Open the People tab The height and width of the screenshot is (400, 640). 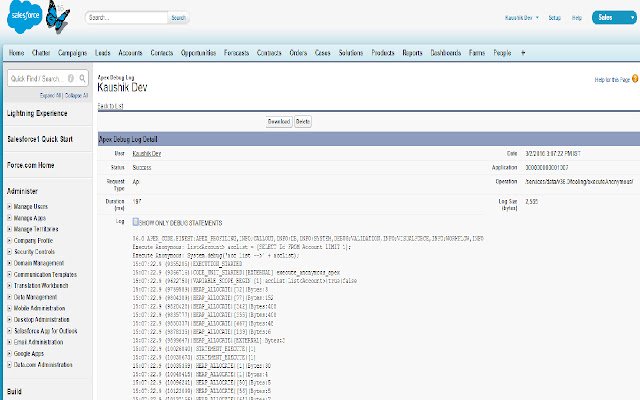tap(502, 53)
